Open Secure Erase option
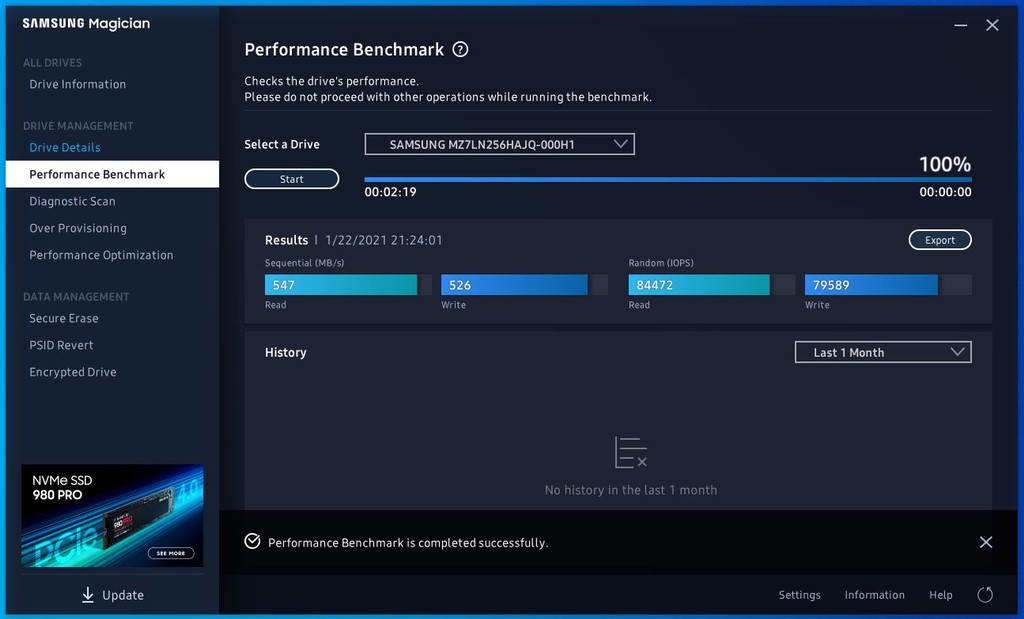The height and width of the screenshot is (619, 1024). 64,319
